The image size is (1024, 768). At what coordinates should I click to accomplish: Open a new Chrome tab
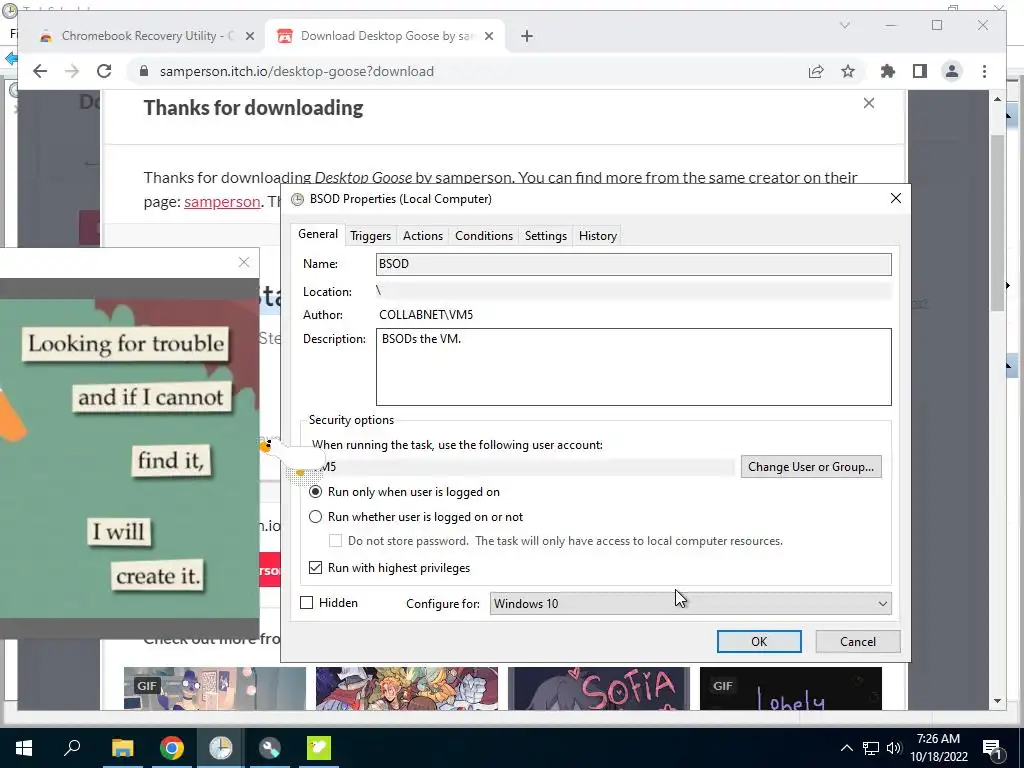[x=527, y=37]
